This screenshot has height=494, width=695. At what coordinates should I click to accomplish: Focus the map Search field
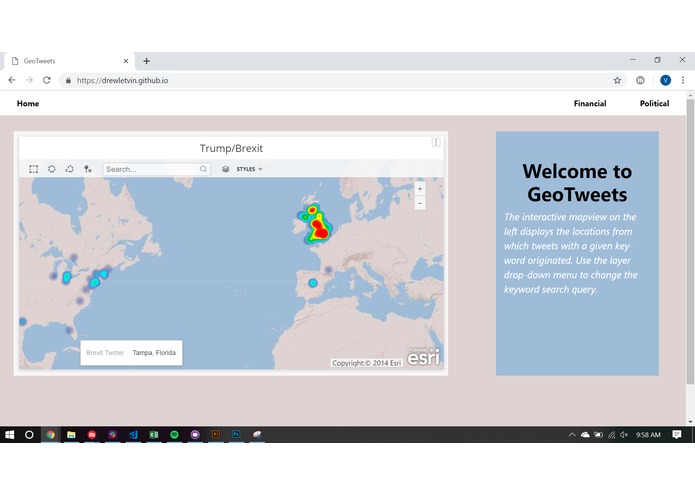tap(156, 169)
